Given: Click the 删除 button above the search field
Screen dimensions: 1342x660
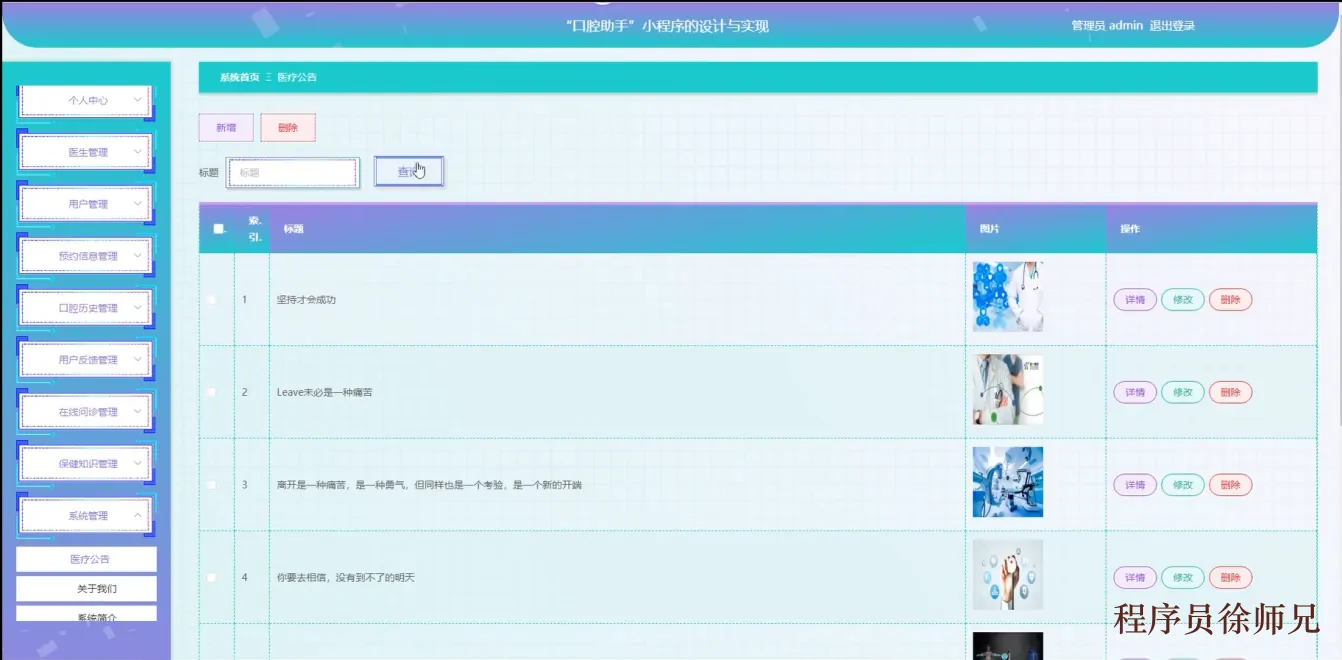Looking at the screenshot, I should (x=288, y=128).
